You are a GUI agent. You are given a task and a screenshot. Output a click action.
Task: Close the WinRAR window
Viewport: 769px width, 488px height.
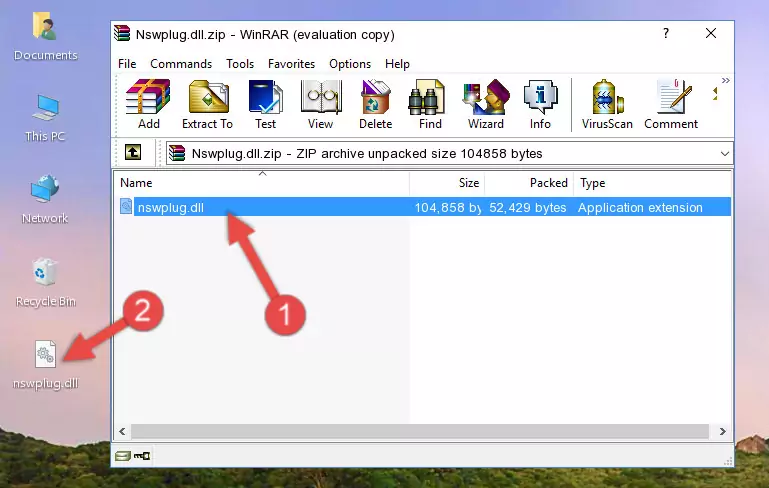711,33
